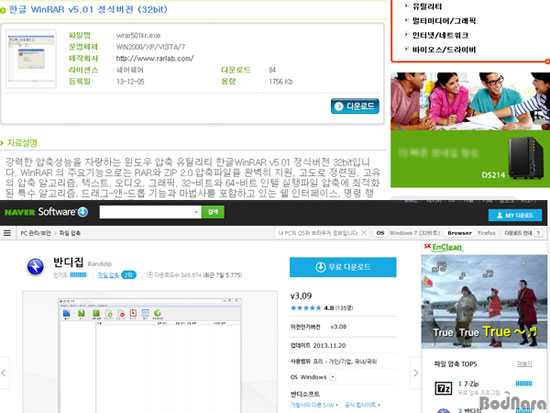550x413 pixels.
Task: Open the more link (더보기) beside 파일 압축 TOP5
Action: tap(524, 364)
